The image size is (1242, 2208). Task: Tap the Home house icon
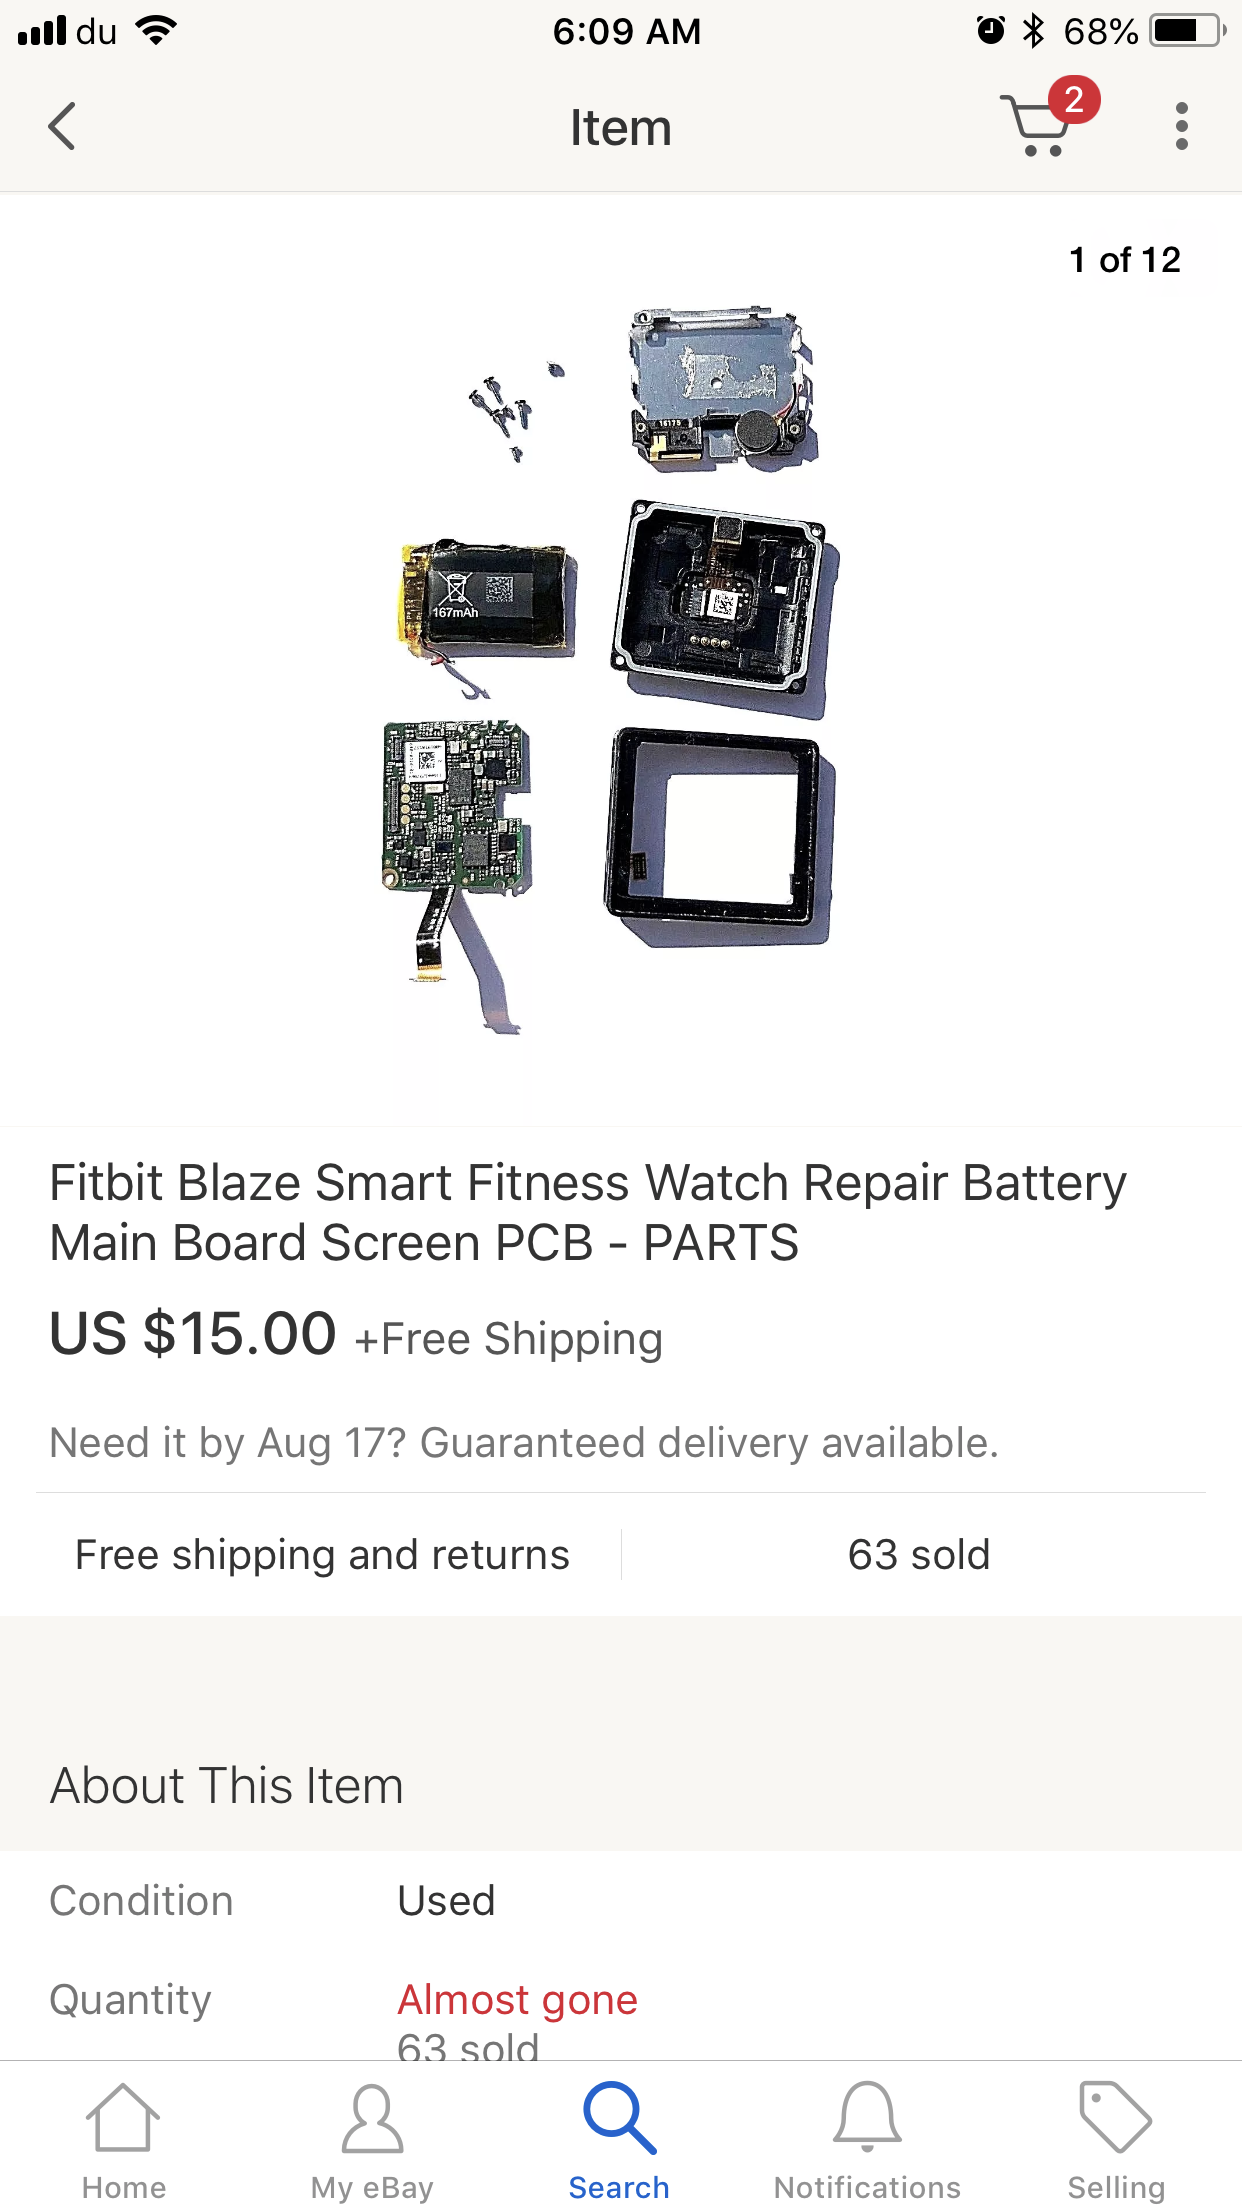tap(123, 2118)
